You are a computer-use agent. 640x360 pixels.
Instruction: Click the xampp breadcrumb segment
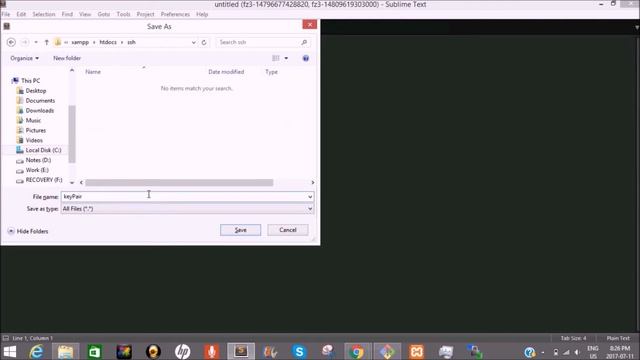(x=80, y=42)
